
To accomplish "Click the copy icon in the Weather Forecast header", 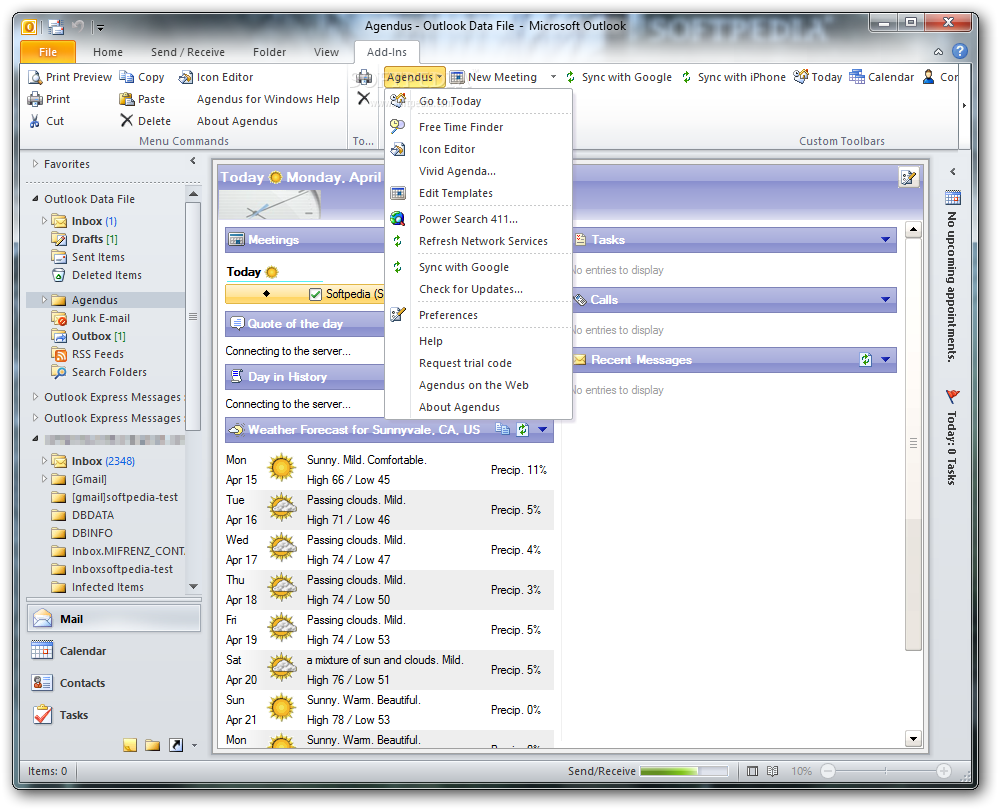I will [x=503, y=430].
